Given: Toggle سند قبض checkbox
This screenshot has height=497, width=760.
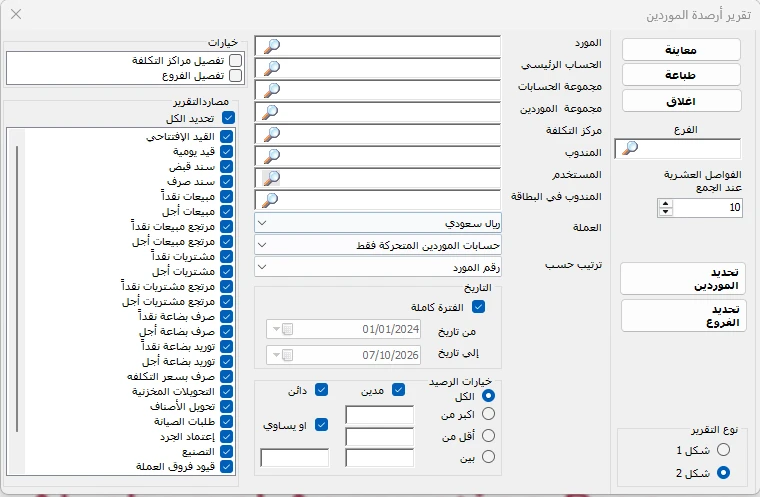Looking at the screenshot, I should (x=226, y=167).
